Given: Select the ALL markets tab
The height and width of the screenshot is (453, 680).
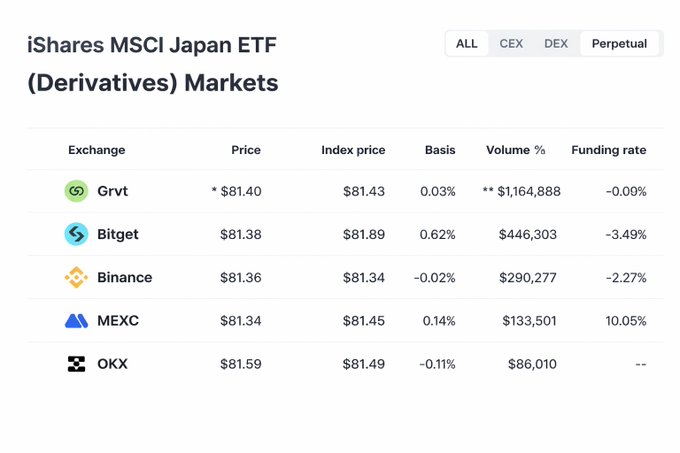Looking at the screenshot, I should point(467,44).
